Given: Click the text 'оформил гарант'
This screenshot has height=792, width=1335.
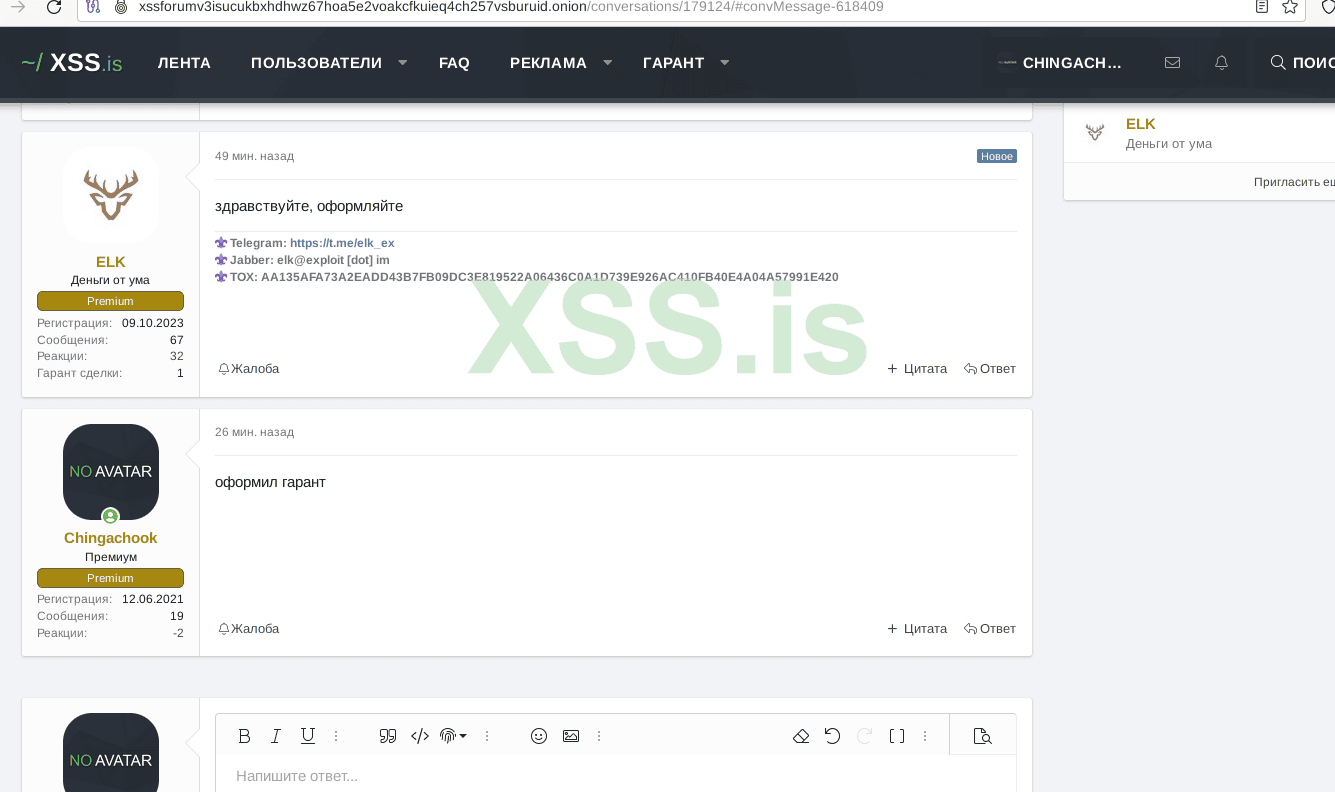Looking at the screenshot, I should (x=270, y=482).
